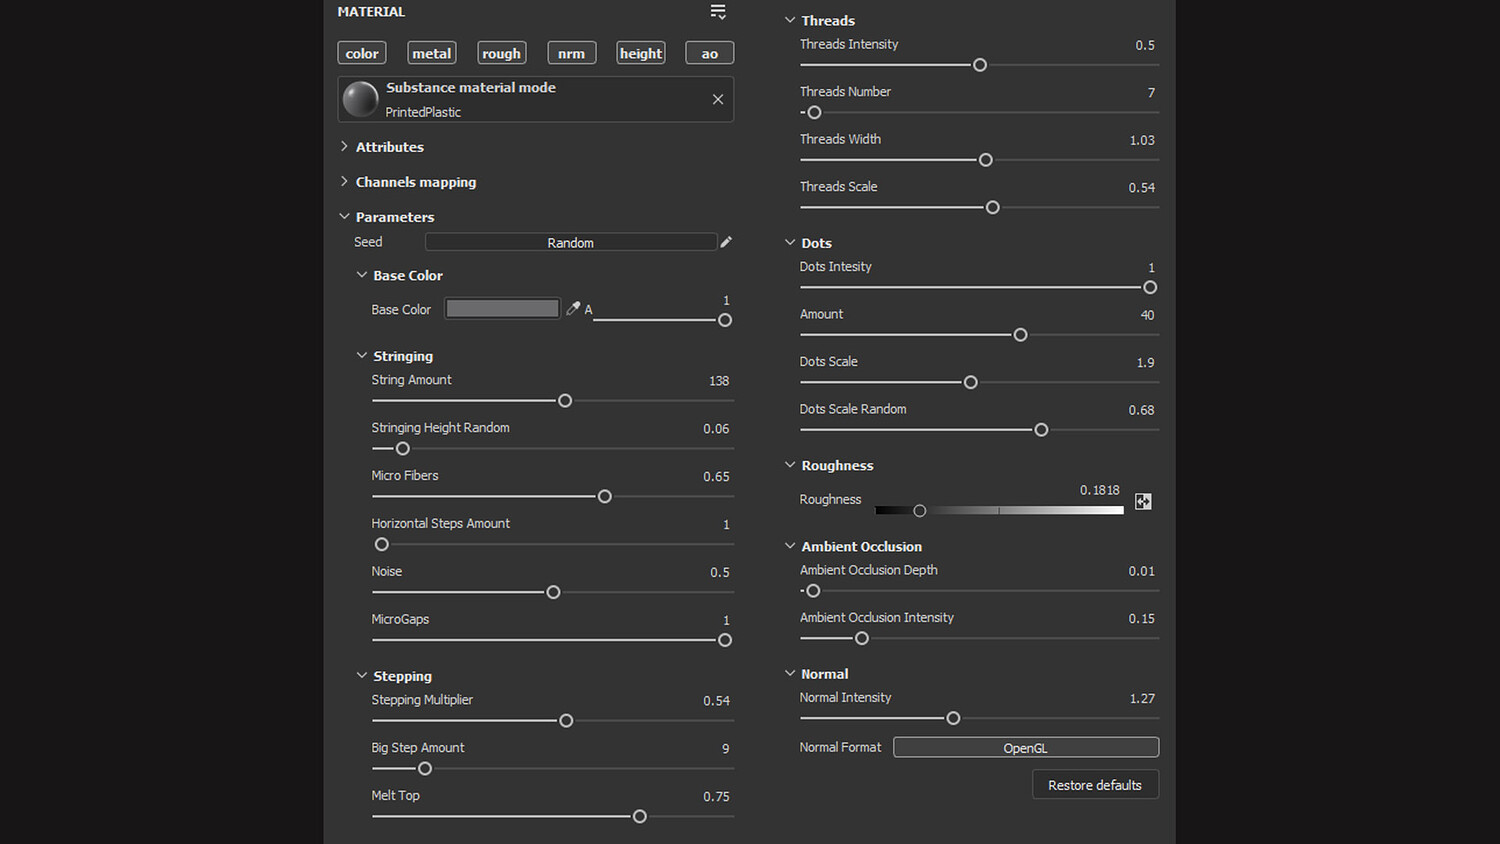The height and width of the screenshot is (844, 1500).
Task: Toggle the metal channel button
Action: [x=432, y=53]
